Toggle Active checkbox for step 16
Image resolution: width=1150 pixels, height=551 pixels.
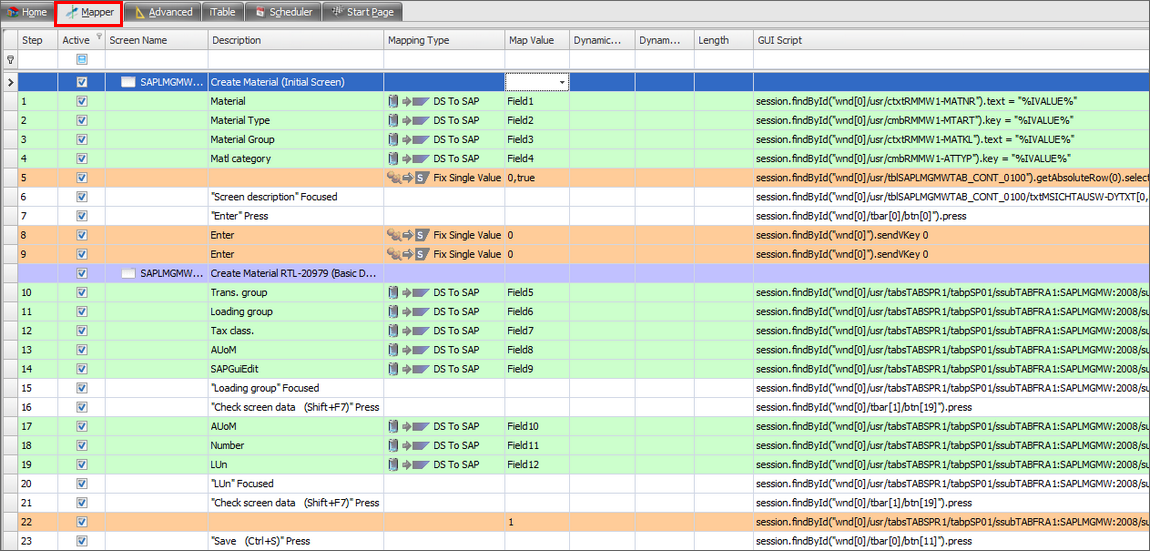tap(82, 406)
